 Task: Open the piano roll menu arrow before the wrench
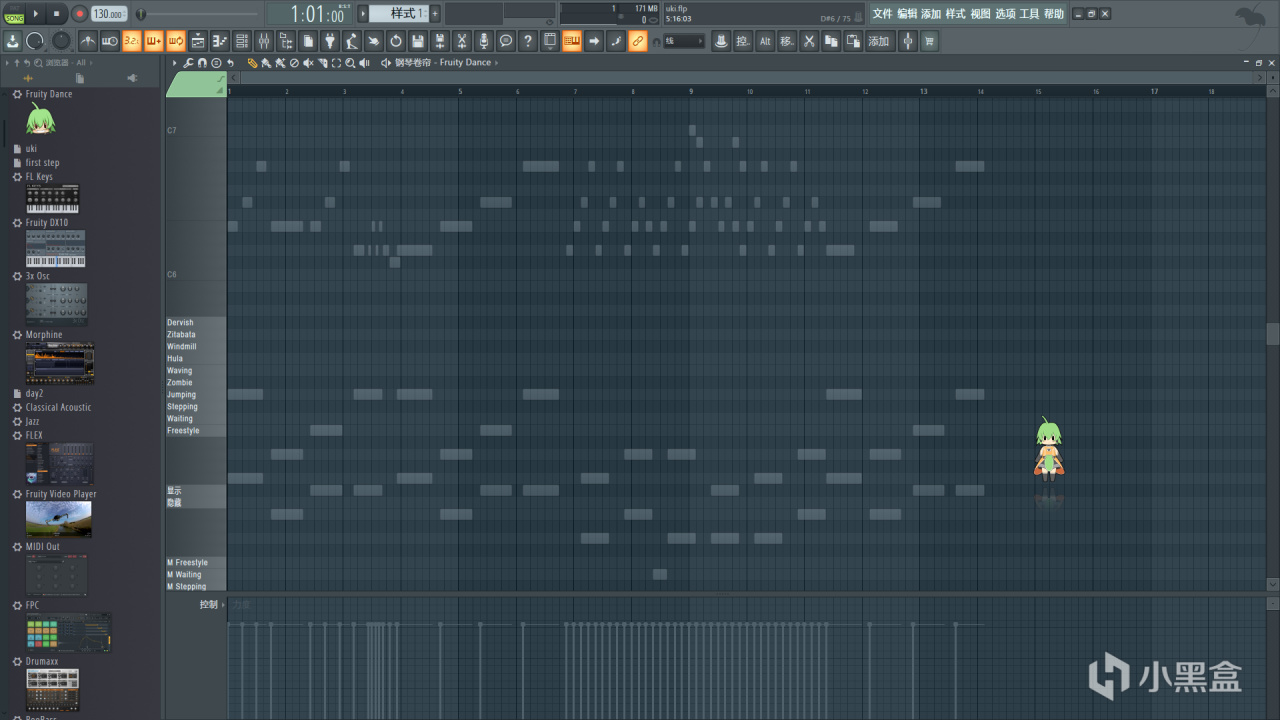tap(175, 63)
